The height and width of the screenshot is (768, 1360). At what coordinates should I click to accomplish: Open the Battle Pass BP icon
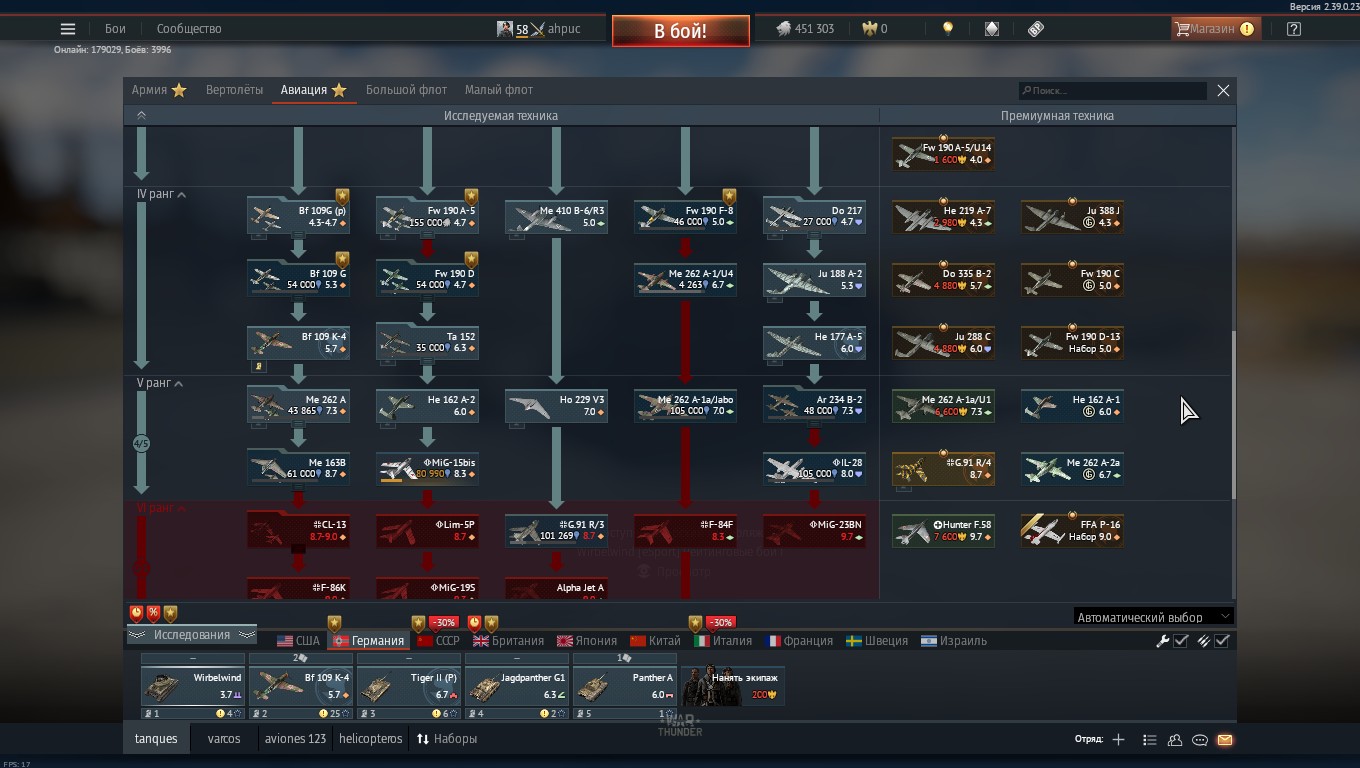(x=1036, y=29)
